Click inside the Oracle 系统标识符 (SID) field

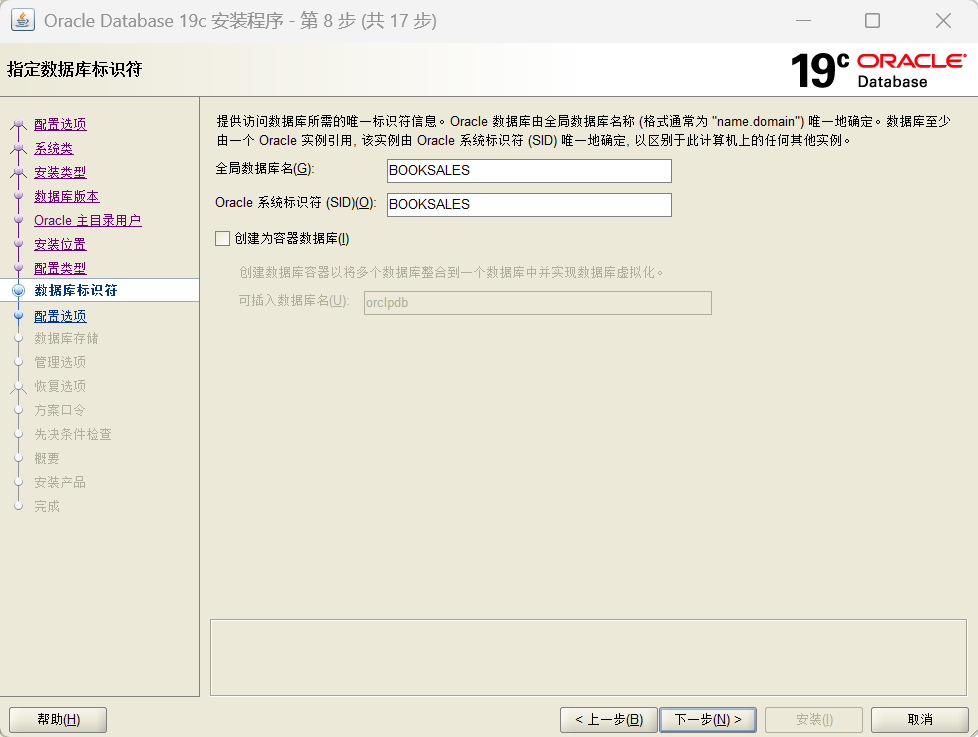[529, 205]
